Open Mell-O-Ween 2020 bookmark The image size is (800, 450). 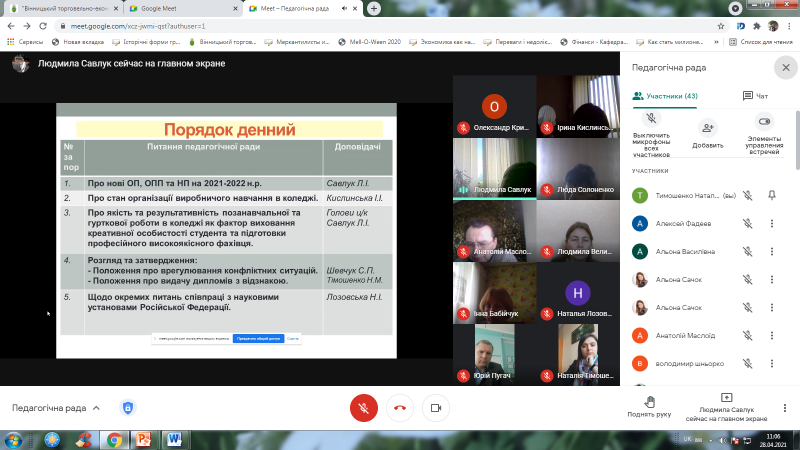[369, 42]
